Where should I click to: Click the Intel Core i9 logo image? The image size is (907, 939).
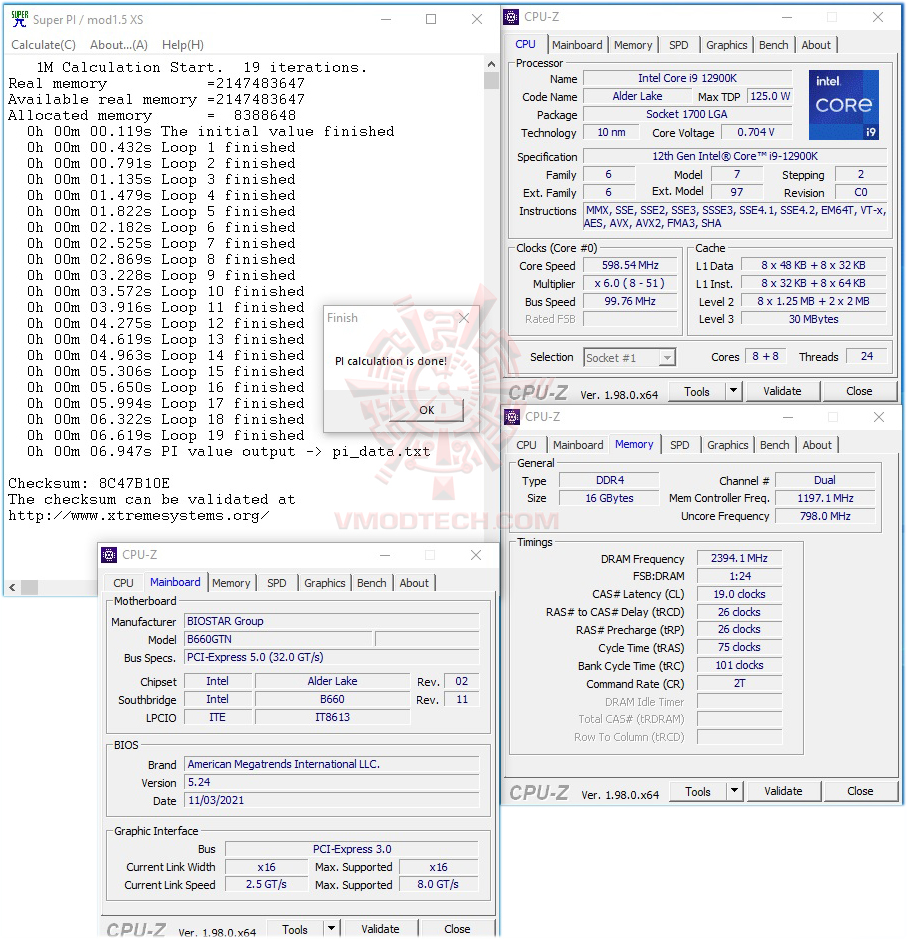point(844,105)
